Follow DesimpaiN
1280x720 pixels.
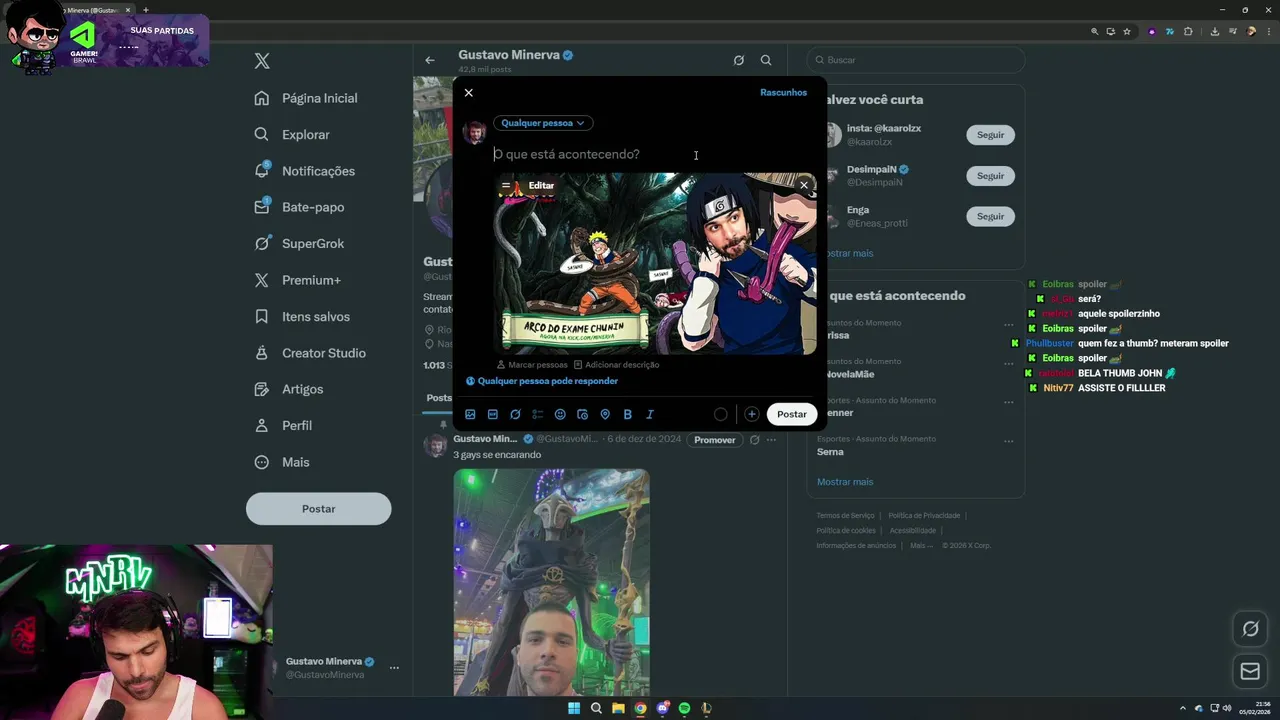coord(990,176)
